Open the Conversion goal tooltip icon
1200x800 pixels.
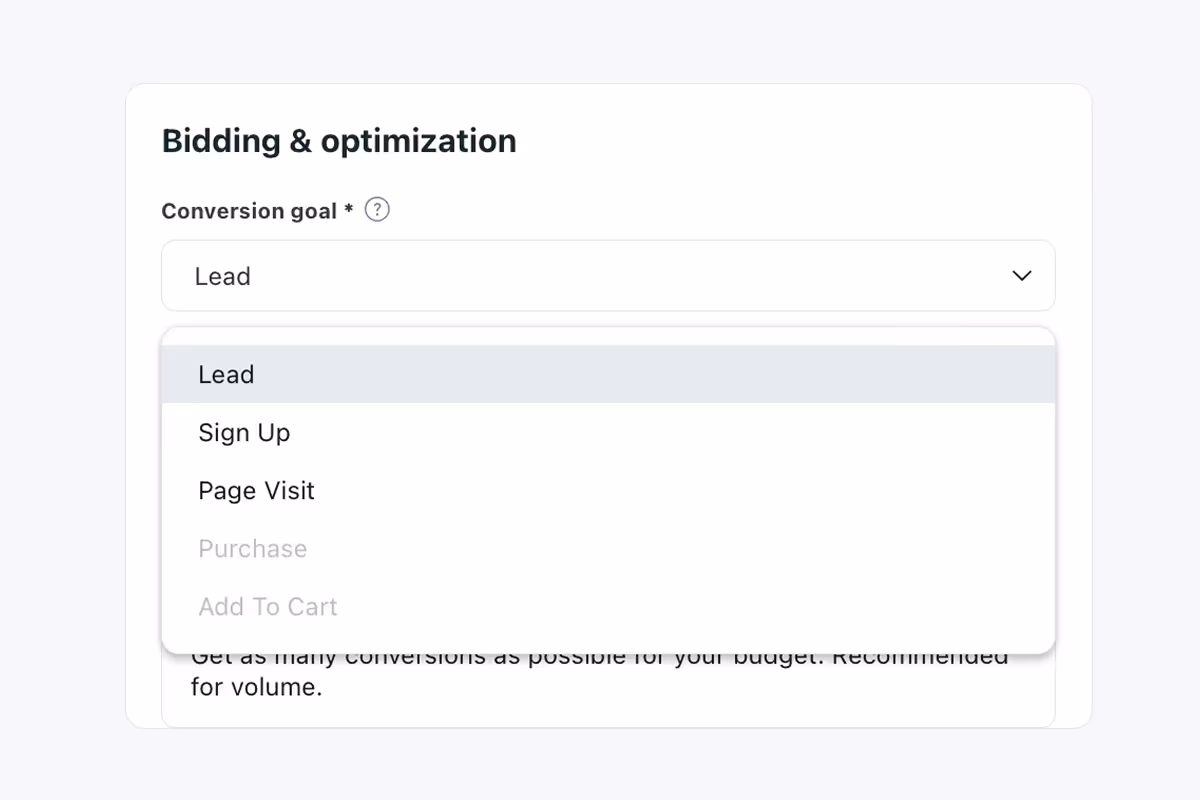coord(377,210)
